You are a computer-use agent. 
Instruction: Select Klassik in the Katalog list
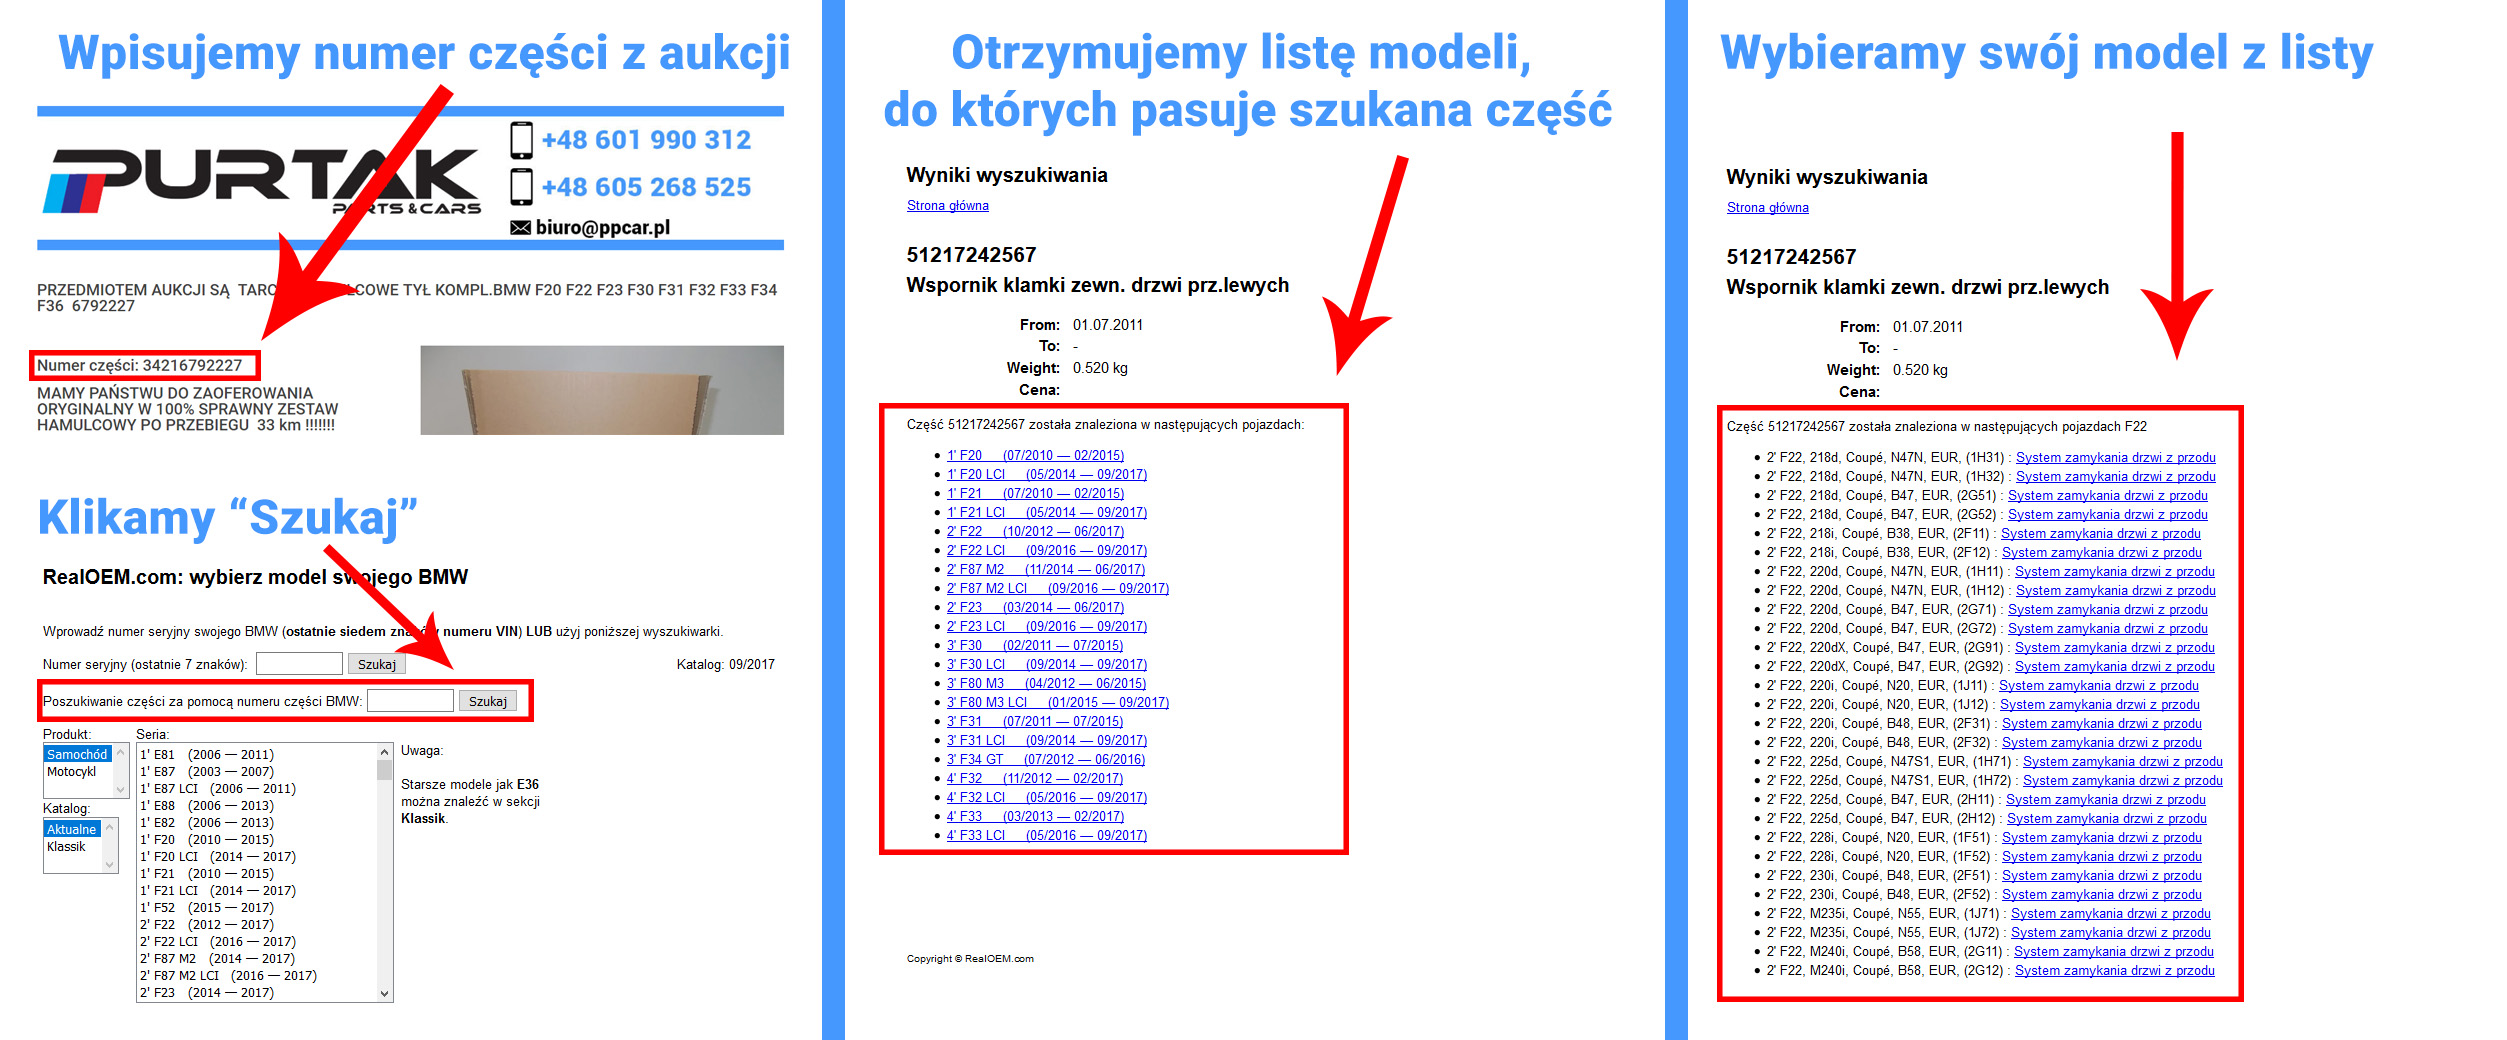tap(67, 846)
